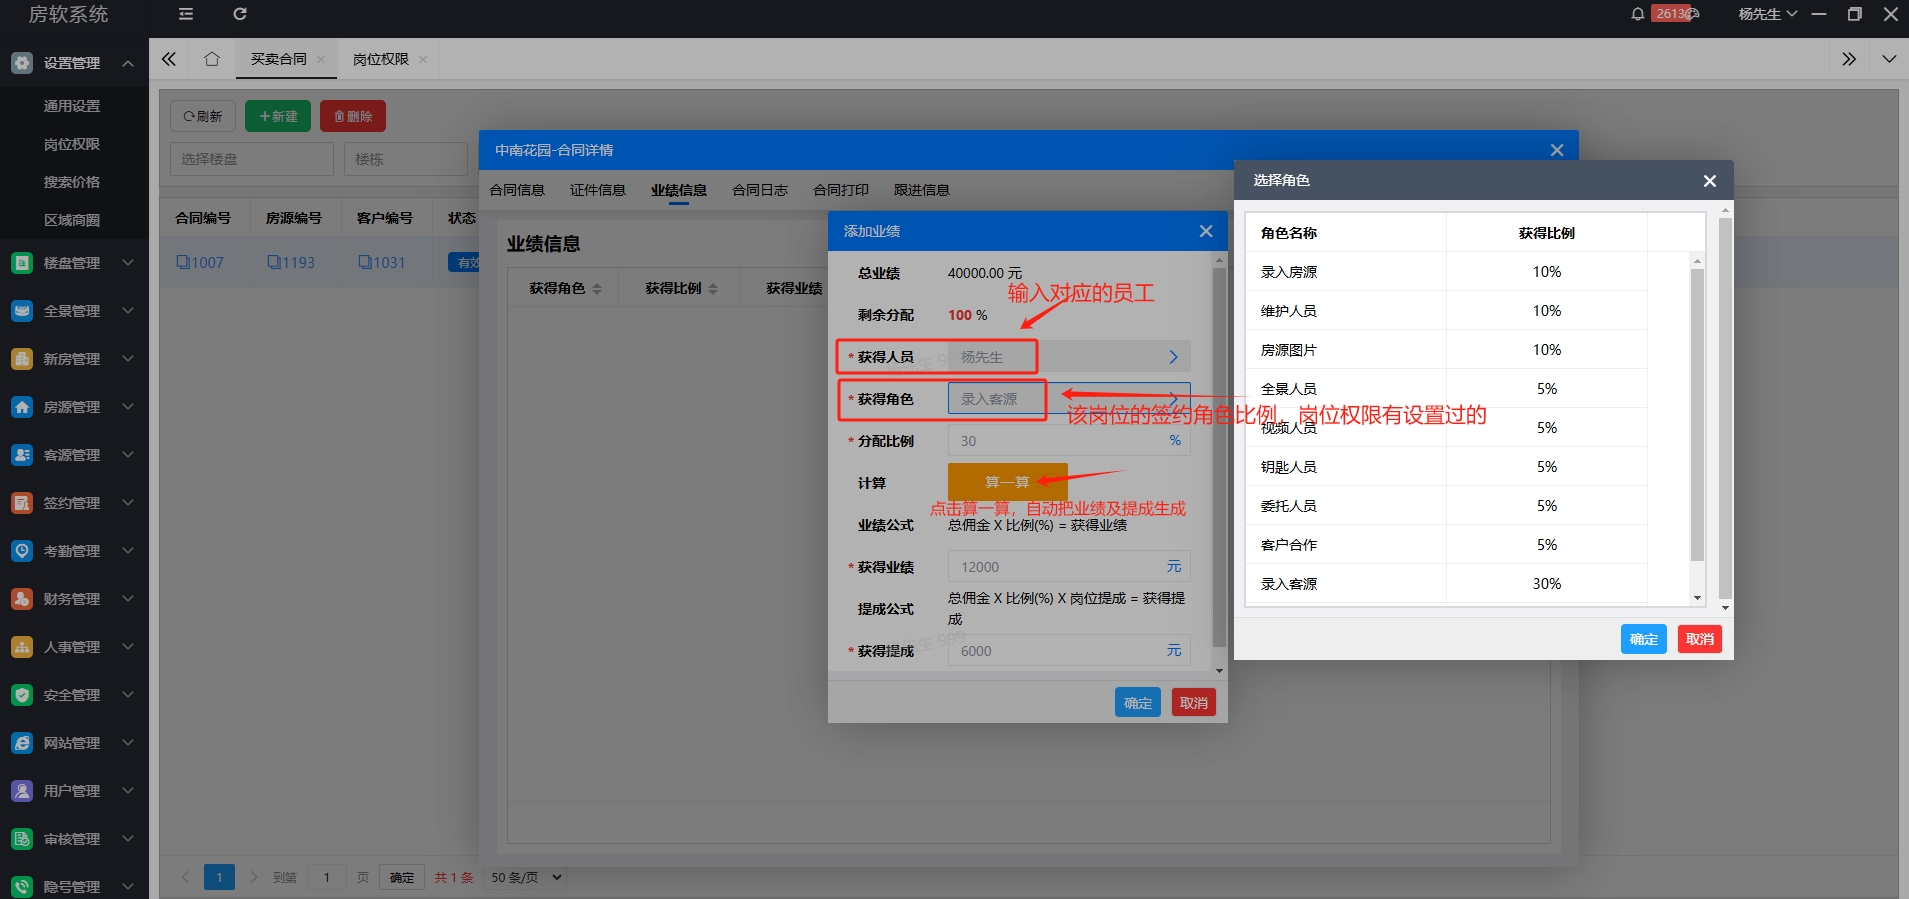1909x899 pixels.
Task: Click the home tab icon
Action: tap(211, 59)
